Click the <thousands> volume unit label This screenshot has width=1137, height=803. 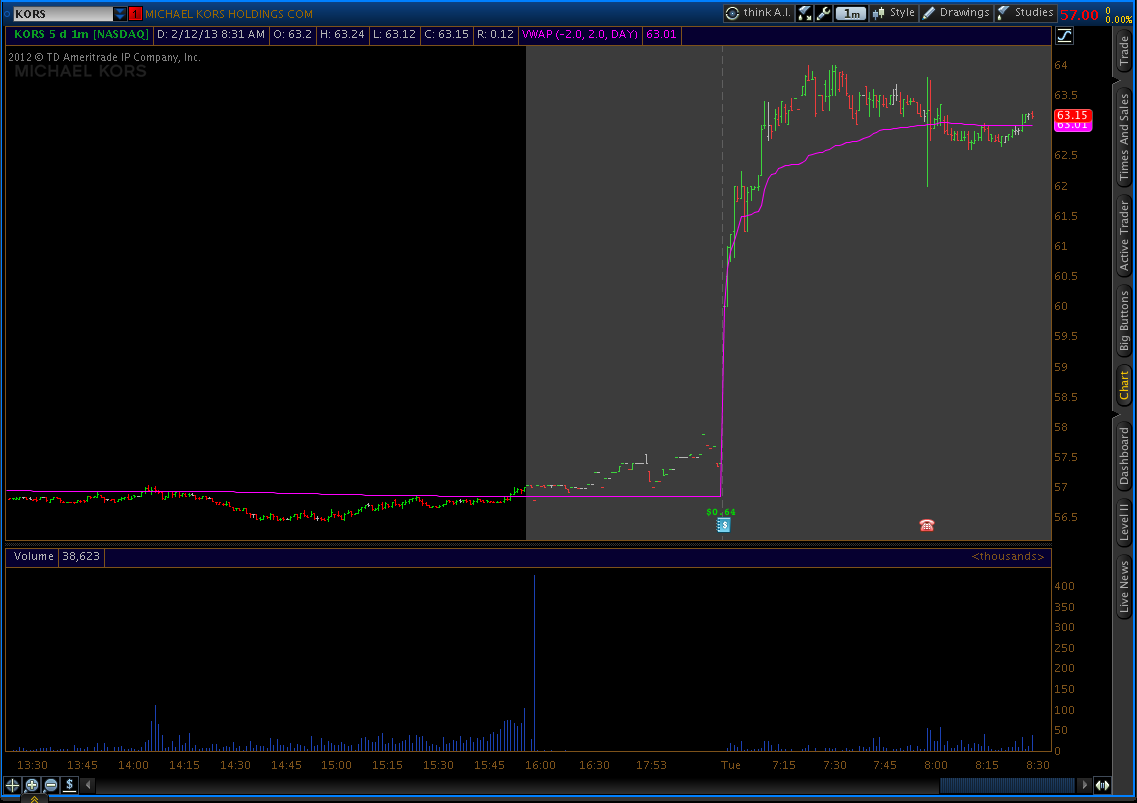tap(1007, 556)
